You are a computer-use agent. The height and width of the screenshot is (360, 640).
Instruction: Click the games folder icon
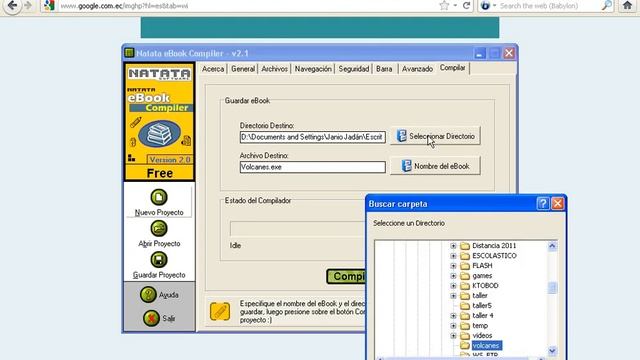click(x=465, y=276)
